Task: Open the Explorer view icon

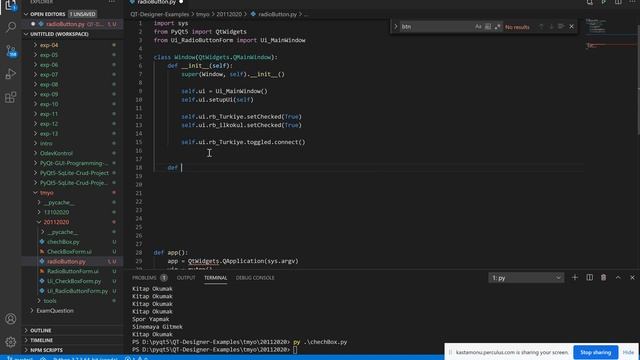Action: (x=11, y=6)
